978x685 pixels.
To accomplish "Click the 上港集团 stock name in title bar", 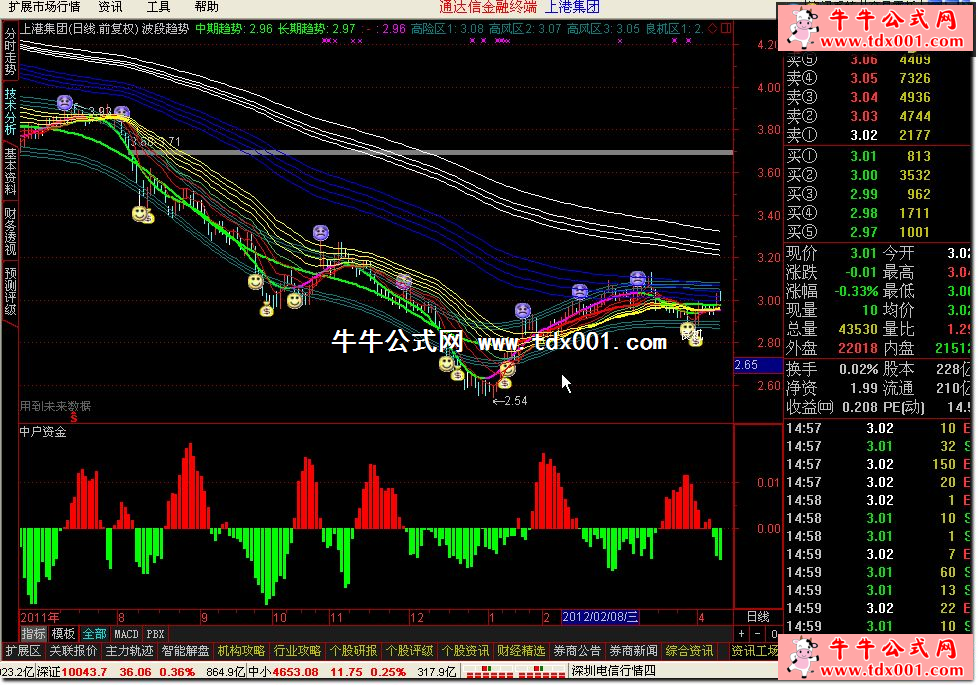I will pyautogui.click(x=573, y=7).
